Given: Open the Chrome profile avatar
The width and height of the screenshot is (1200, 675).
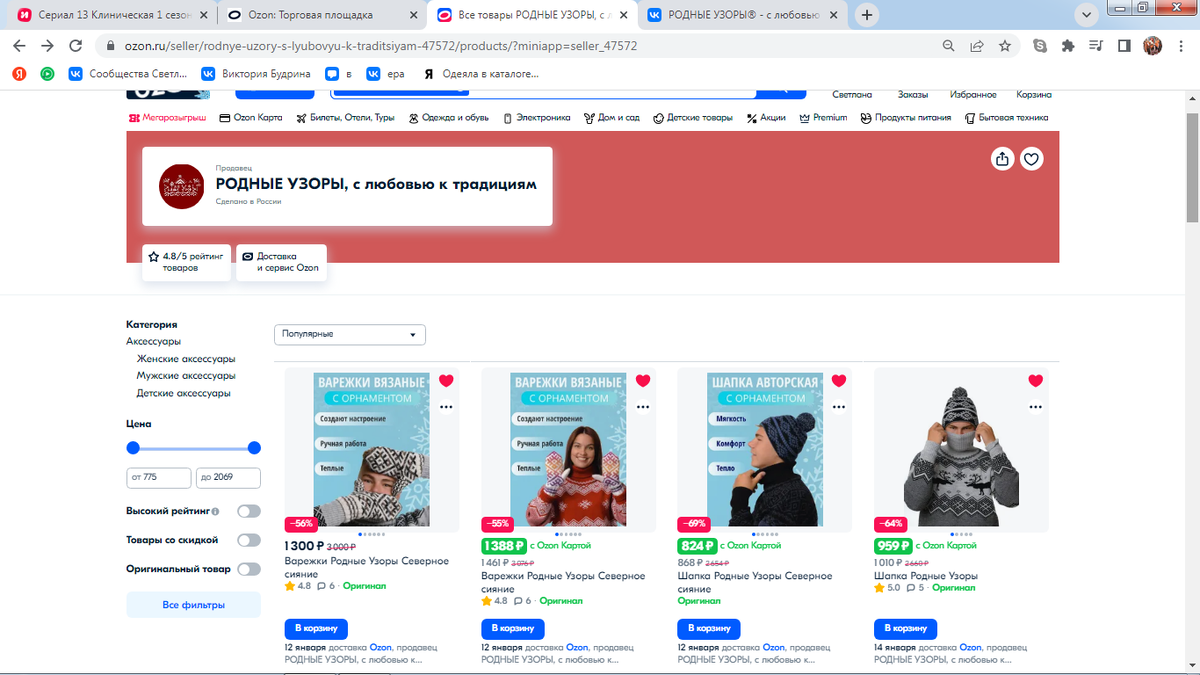Looking at the screenshot, I should click(1152, 46).
